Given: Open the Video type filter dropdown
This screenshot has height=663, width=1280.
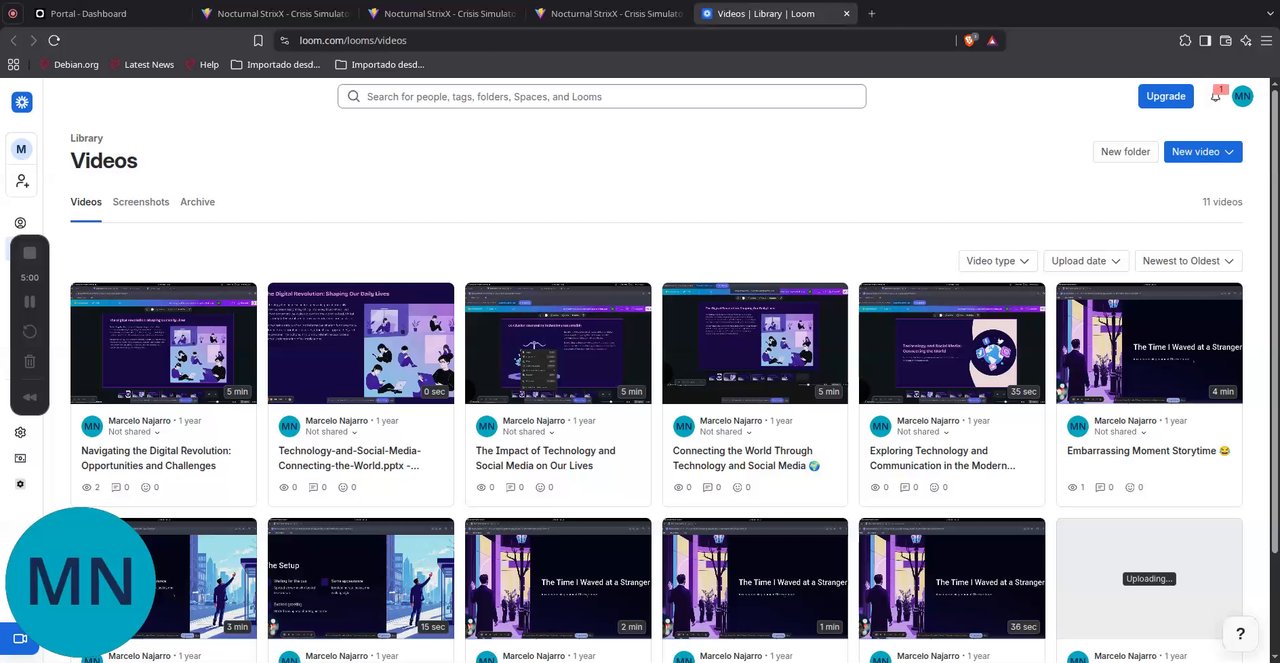Looking at the screenshot, I should pyautogui.click(x=998, y=261).
